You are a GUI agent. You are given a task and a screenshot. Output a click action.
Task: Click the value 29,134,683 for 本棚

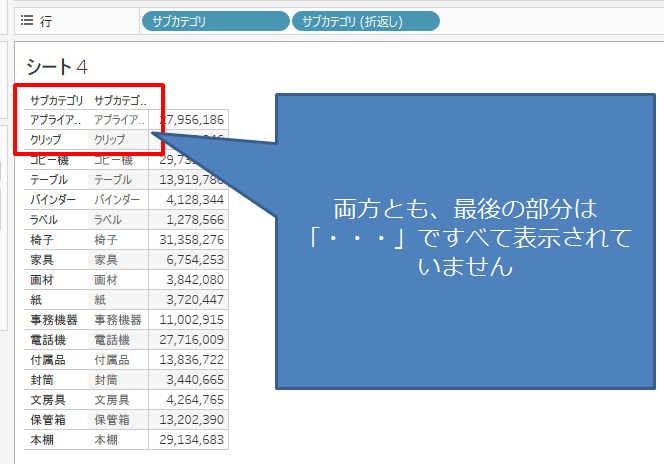[190, 440]
